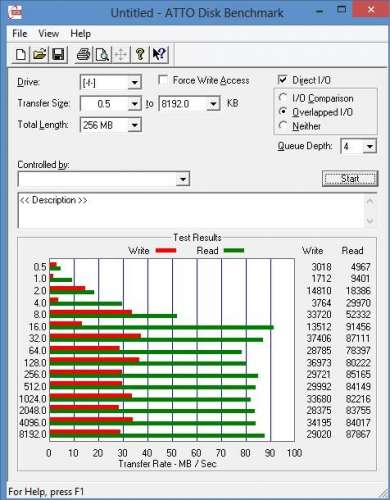Click the 1024.0 row label in chart
This screenshot has width=390, height=500.
[x=33, y=399]
